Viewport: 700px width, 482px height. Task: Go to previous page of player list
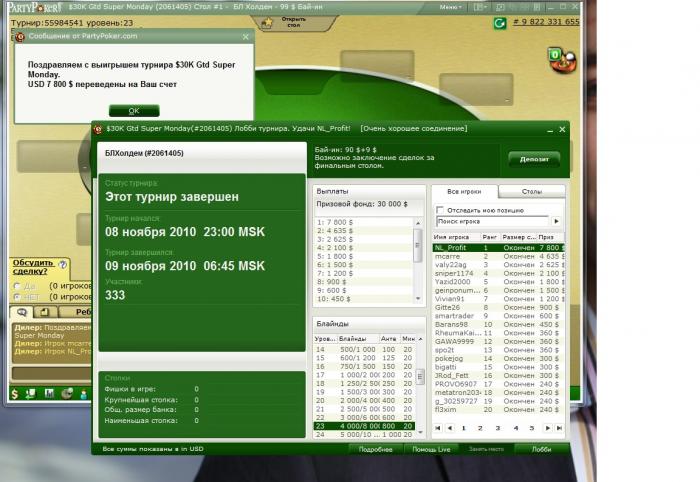tap(450, 428)
